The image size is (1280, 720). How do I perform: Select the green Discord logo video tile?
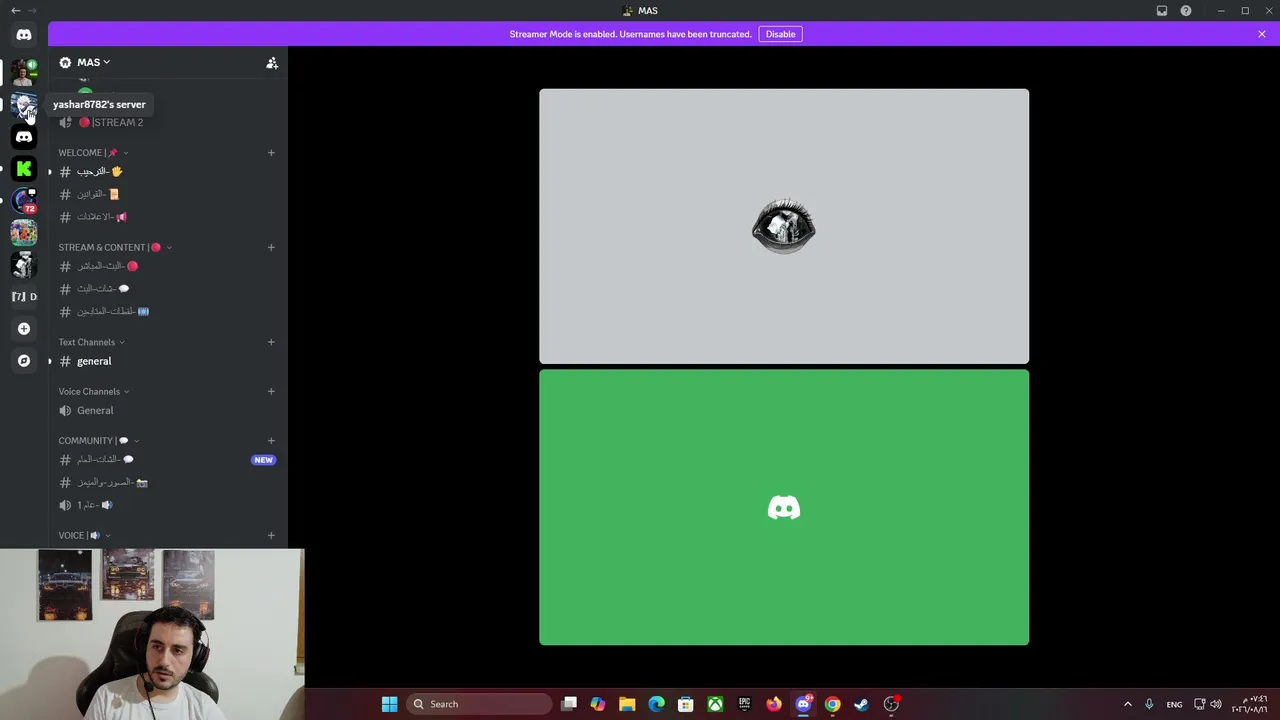[x=784, y=508]
